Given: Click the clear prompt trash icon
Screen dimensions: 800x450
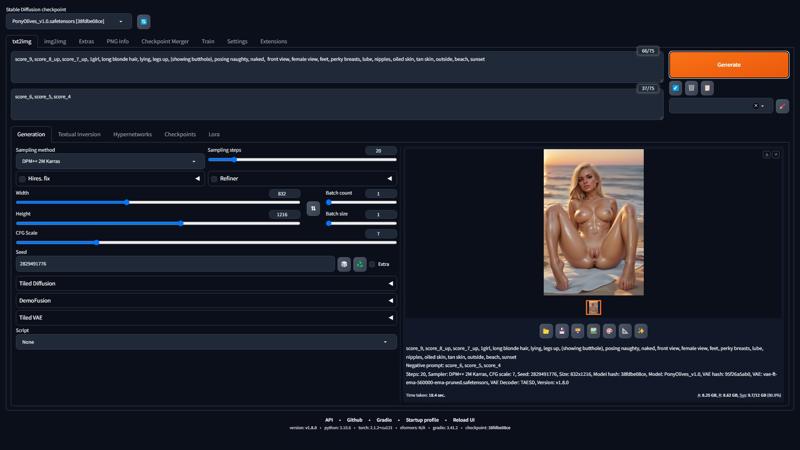Looking at the screenshot, I should click(691, 88).
